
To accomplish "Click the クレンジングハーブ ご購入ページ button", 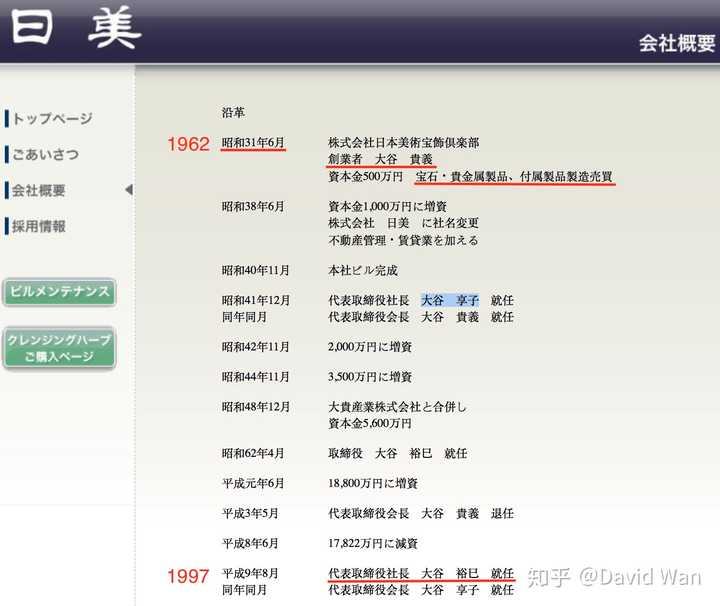I will pos(59,348).
